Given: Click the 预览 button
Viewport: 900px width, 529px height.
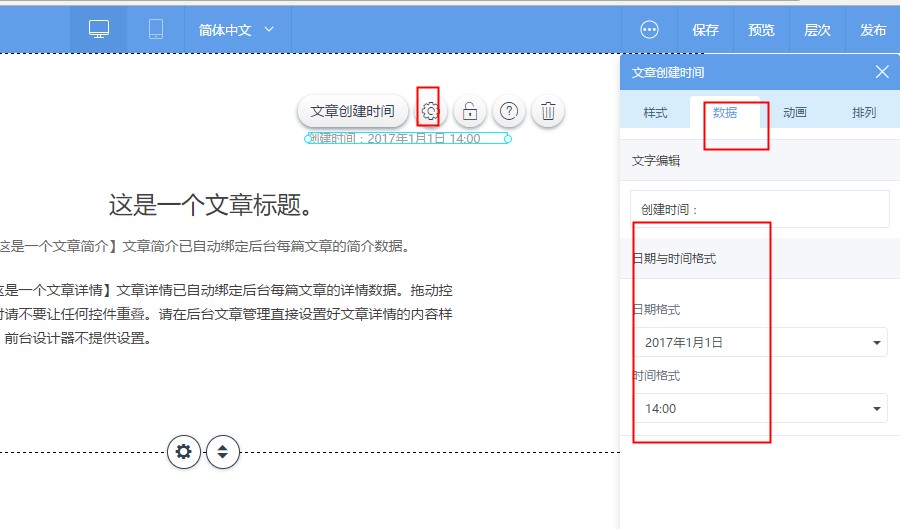Looking at the screenshot, I should coord(762,30).
